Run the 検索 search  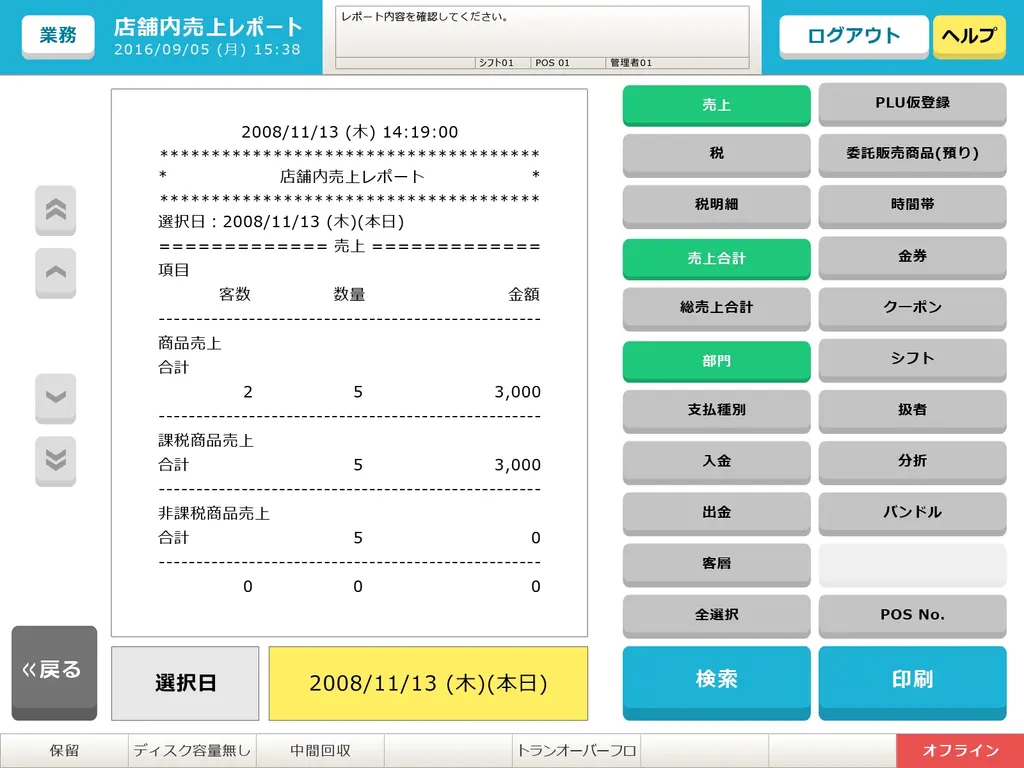pyautogui.click(x=716, y=680)
